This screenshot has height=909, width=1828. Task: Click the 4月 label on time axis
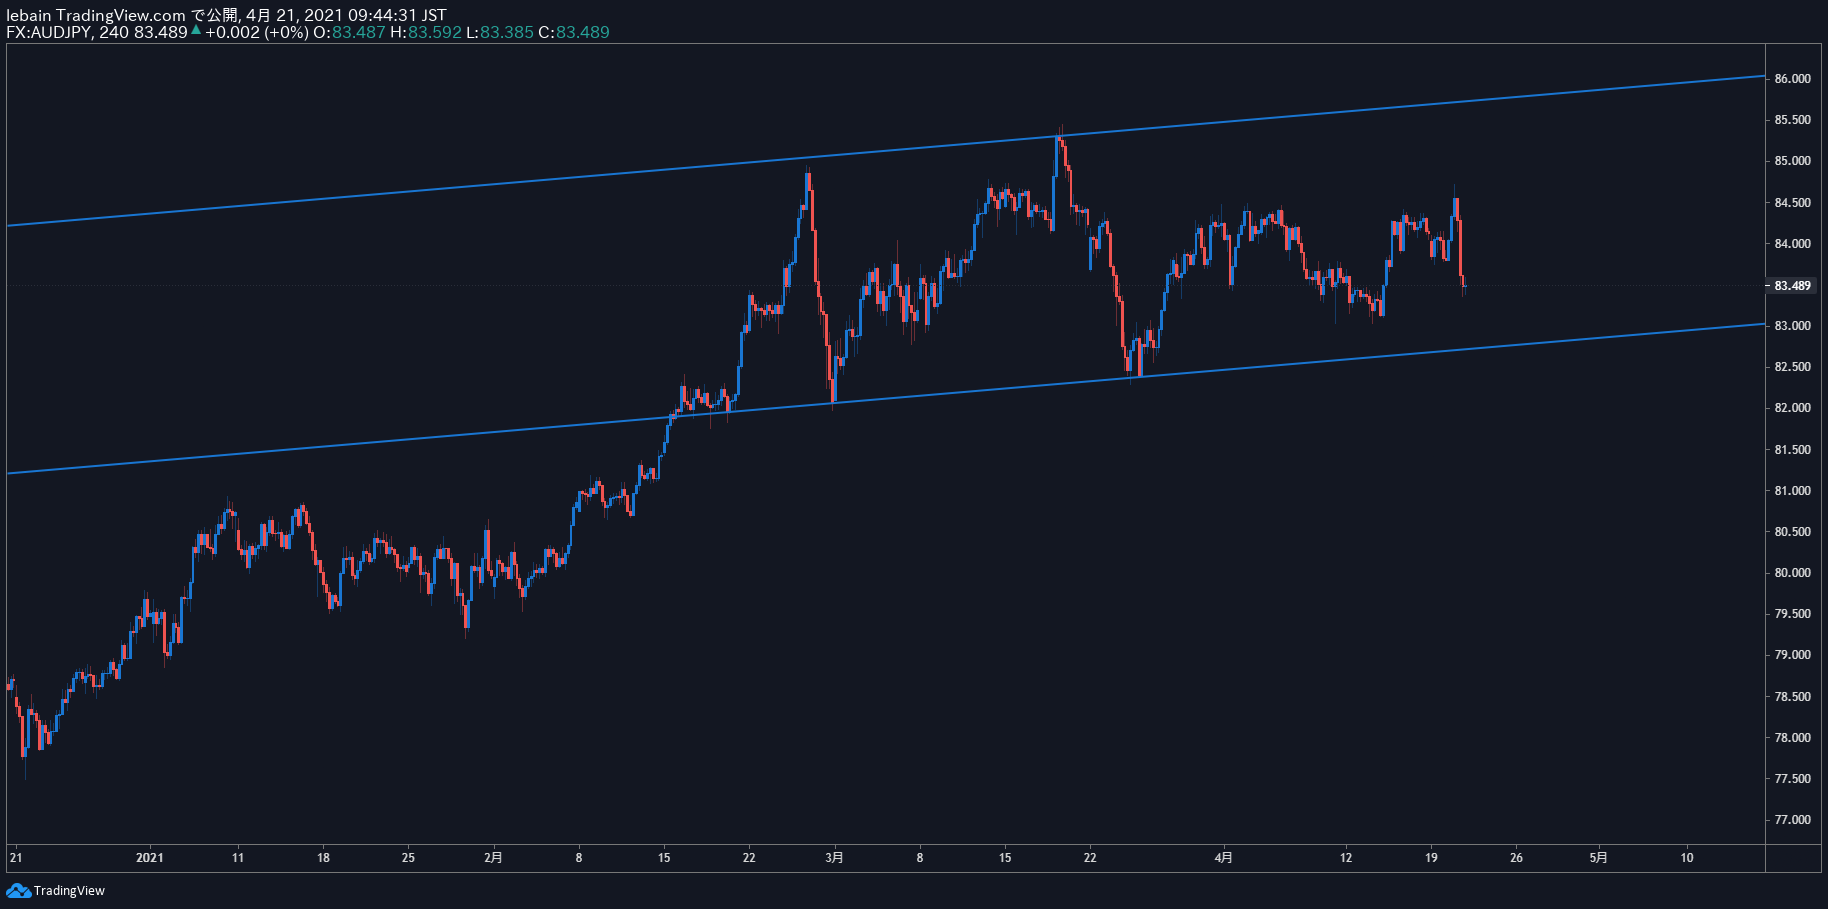point(1223,857)
